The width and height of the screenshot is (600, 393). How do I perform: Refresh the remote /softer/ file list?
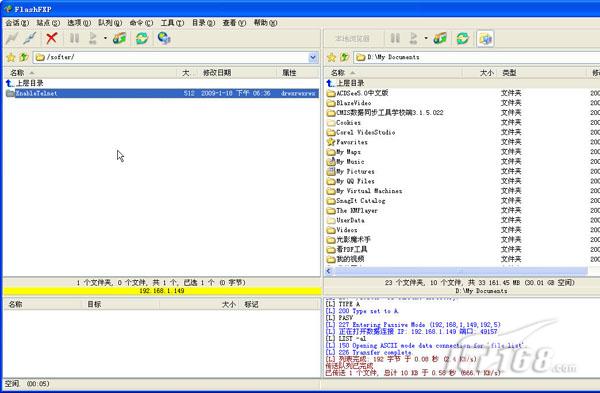(142, 38)
